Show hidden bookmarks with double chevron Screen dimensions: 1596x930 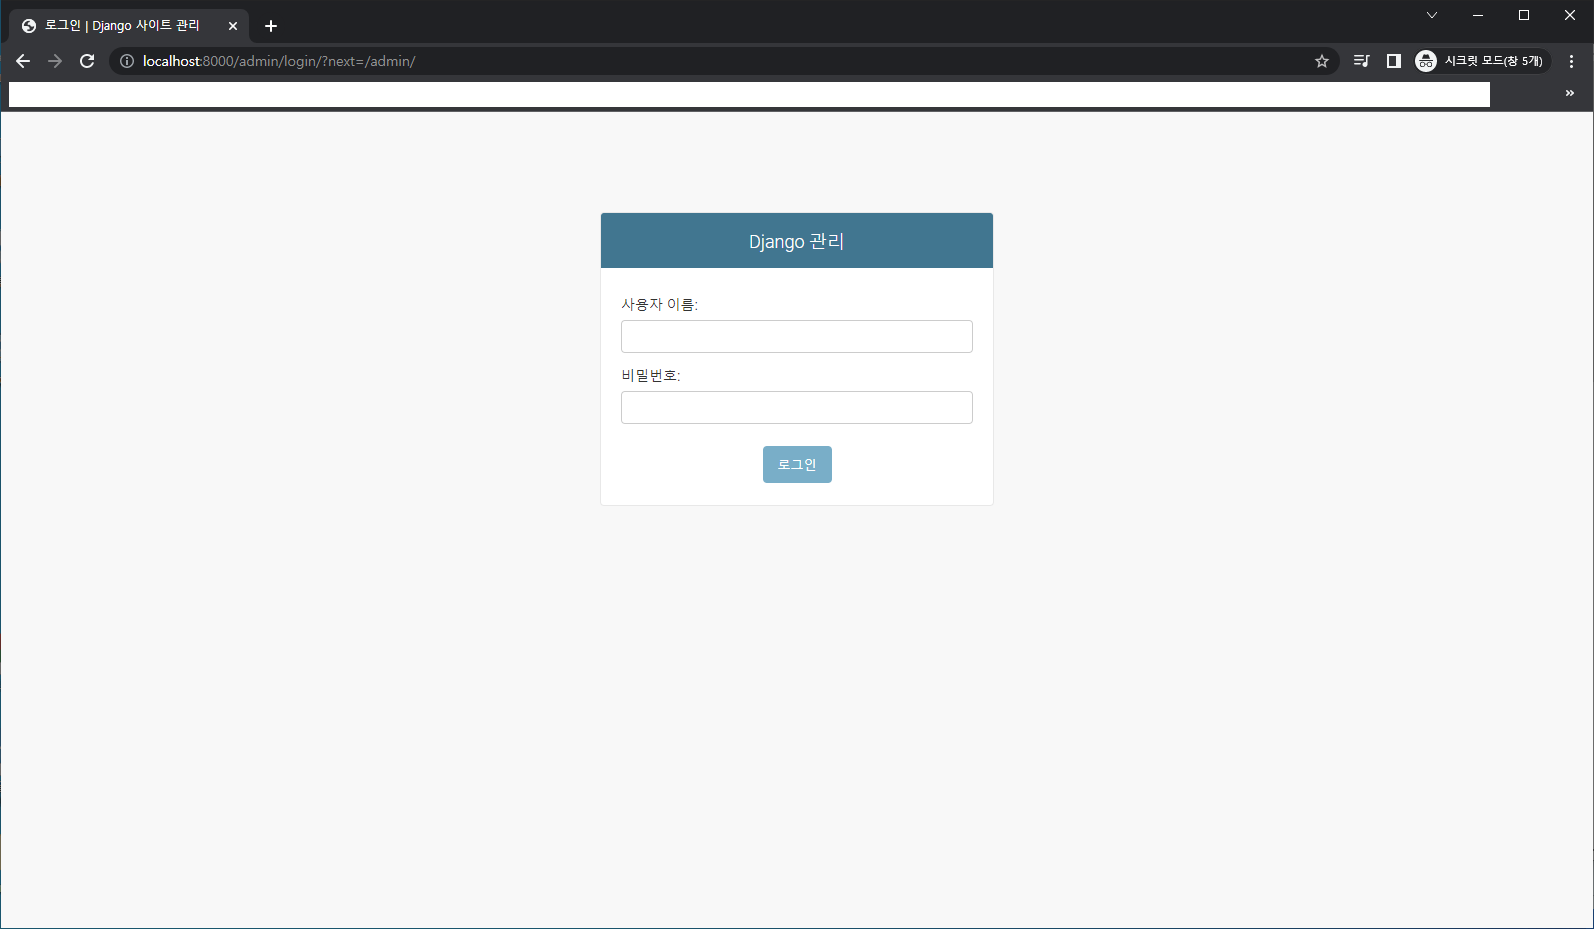(1570, 93)
